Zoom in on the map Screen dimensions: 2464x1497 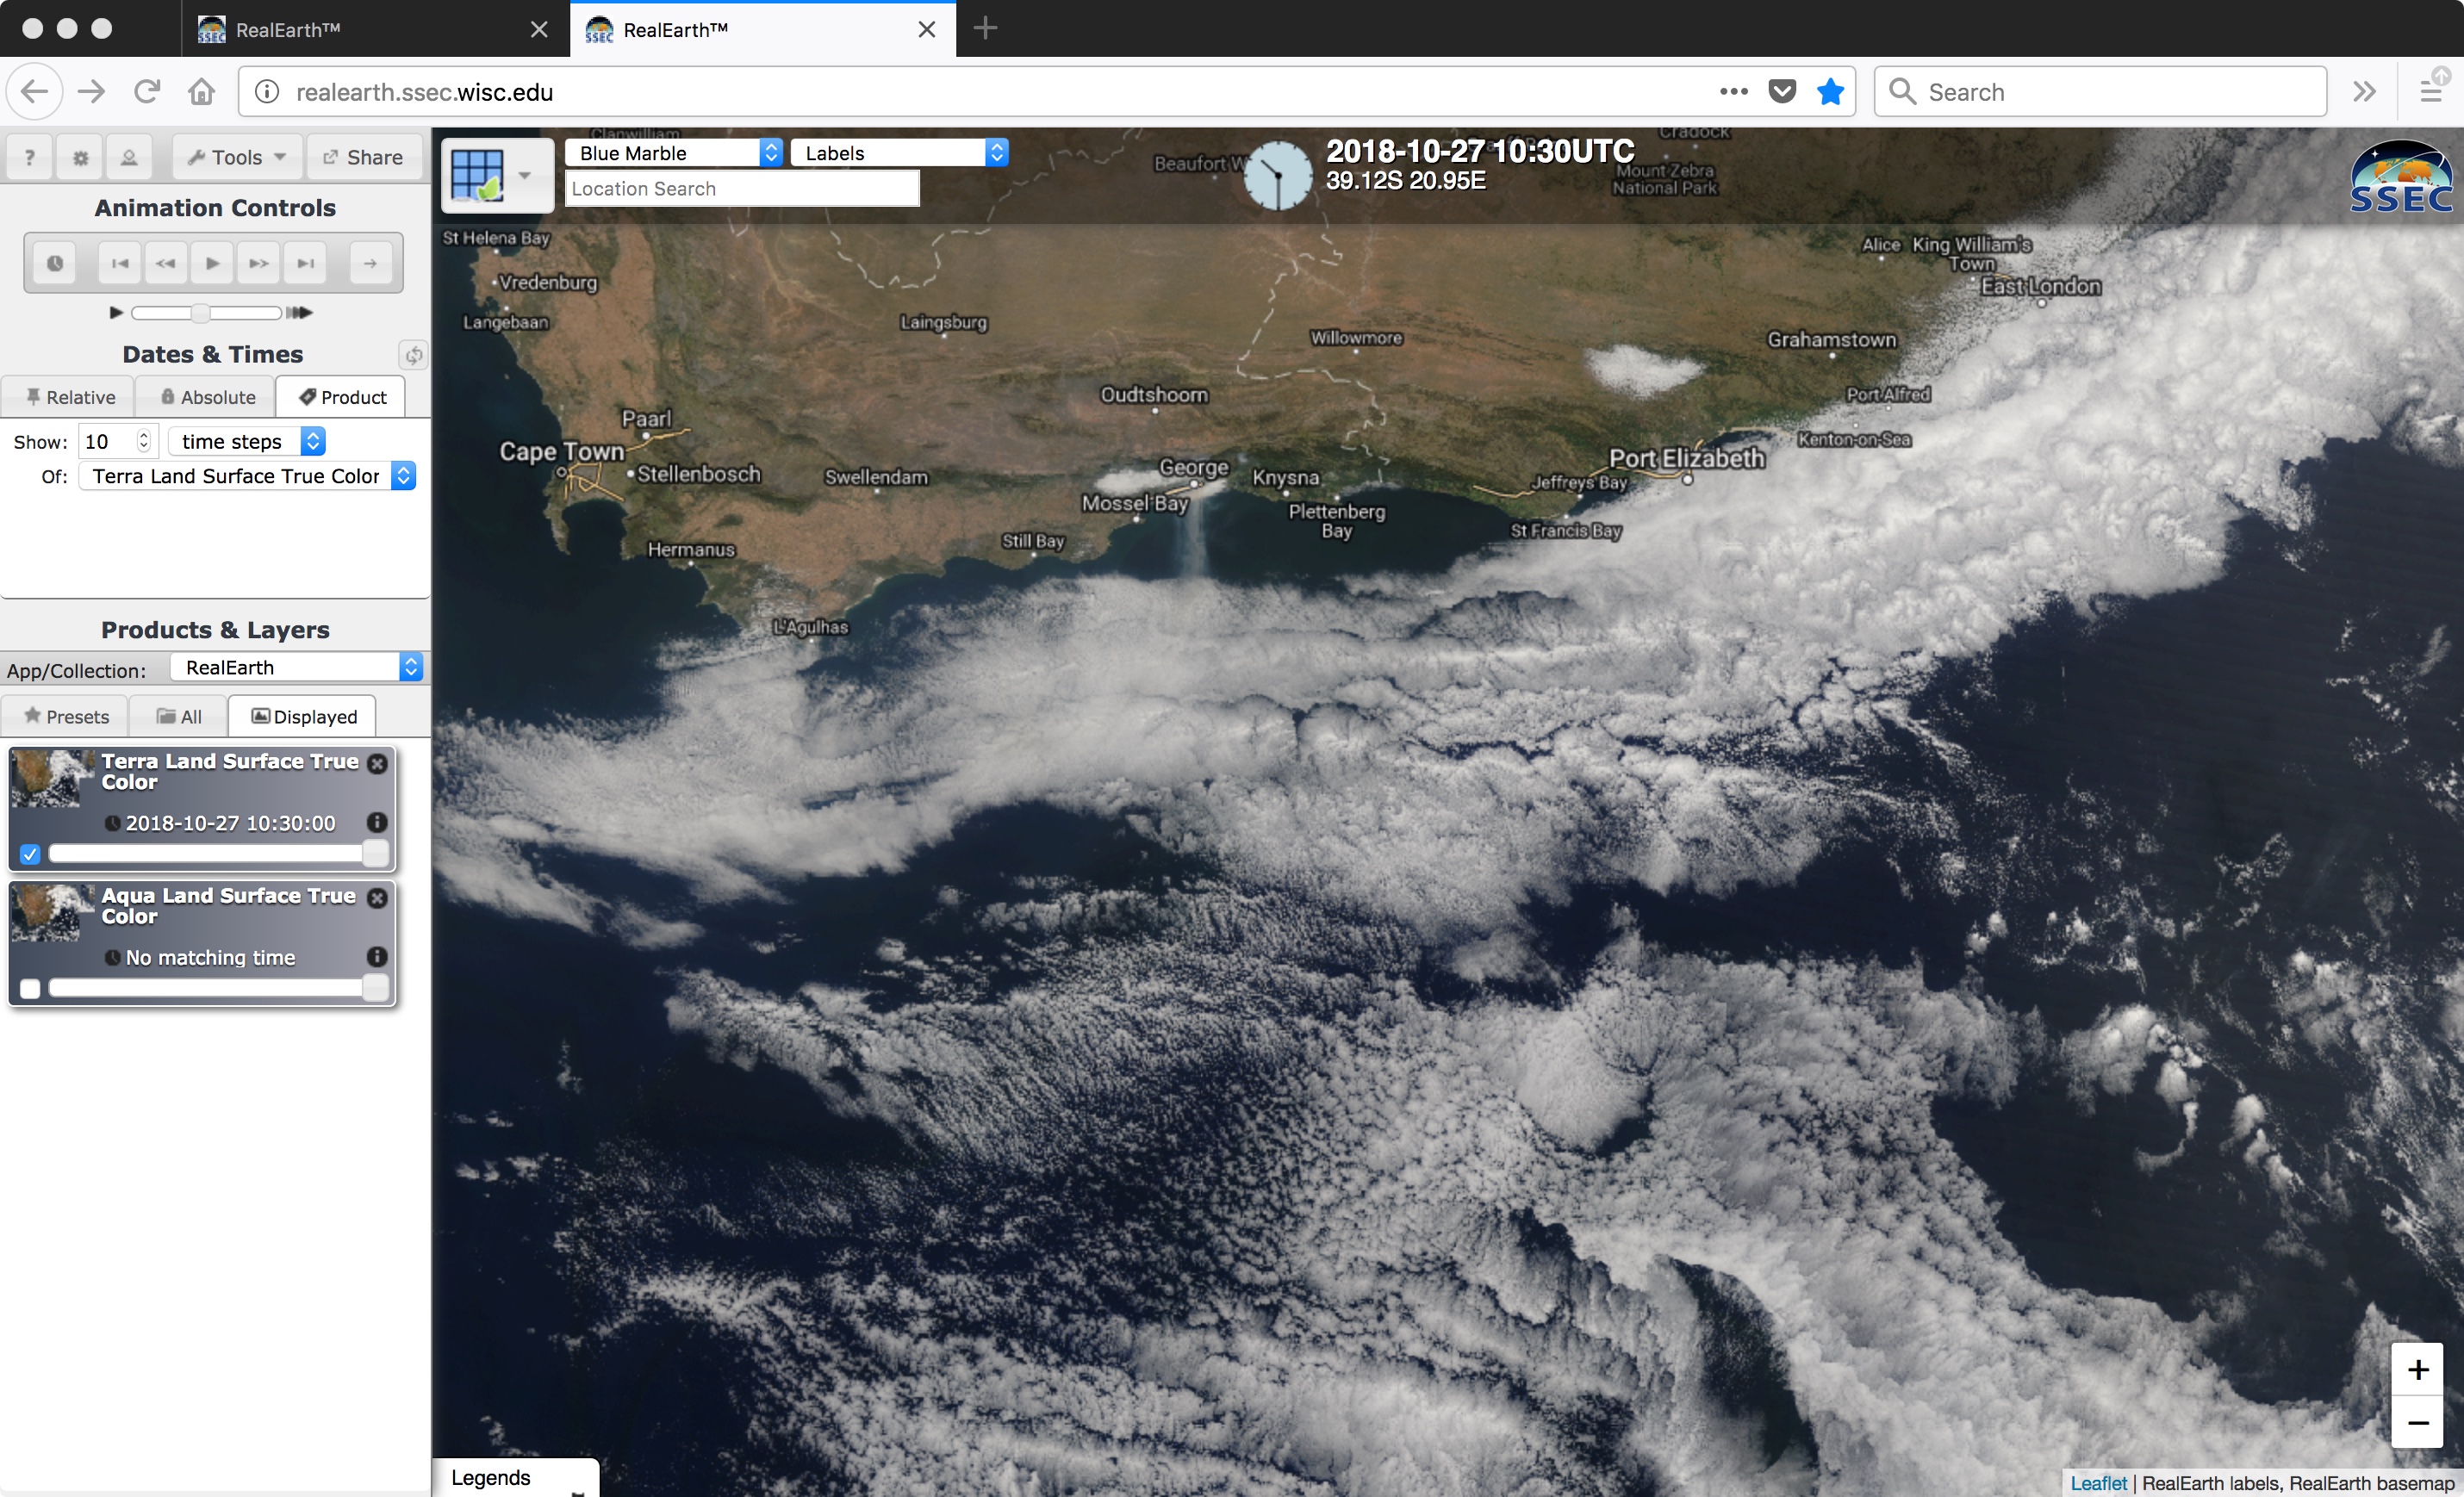2417,1369
